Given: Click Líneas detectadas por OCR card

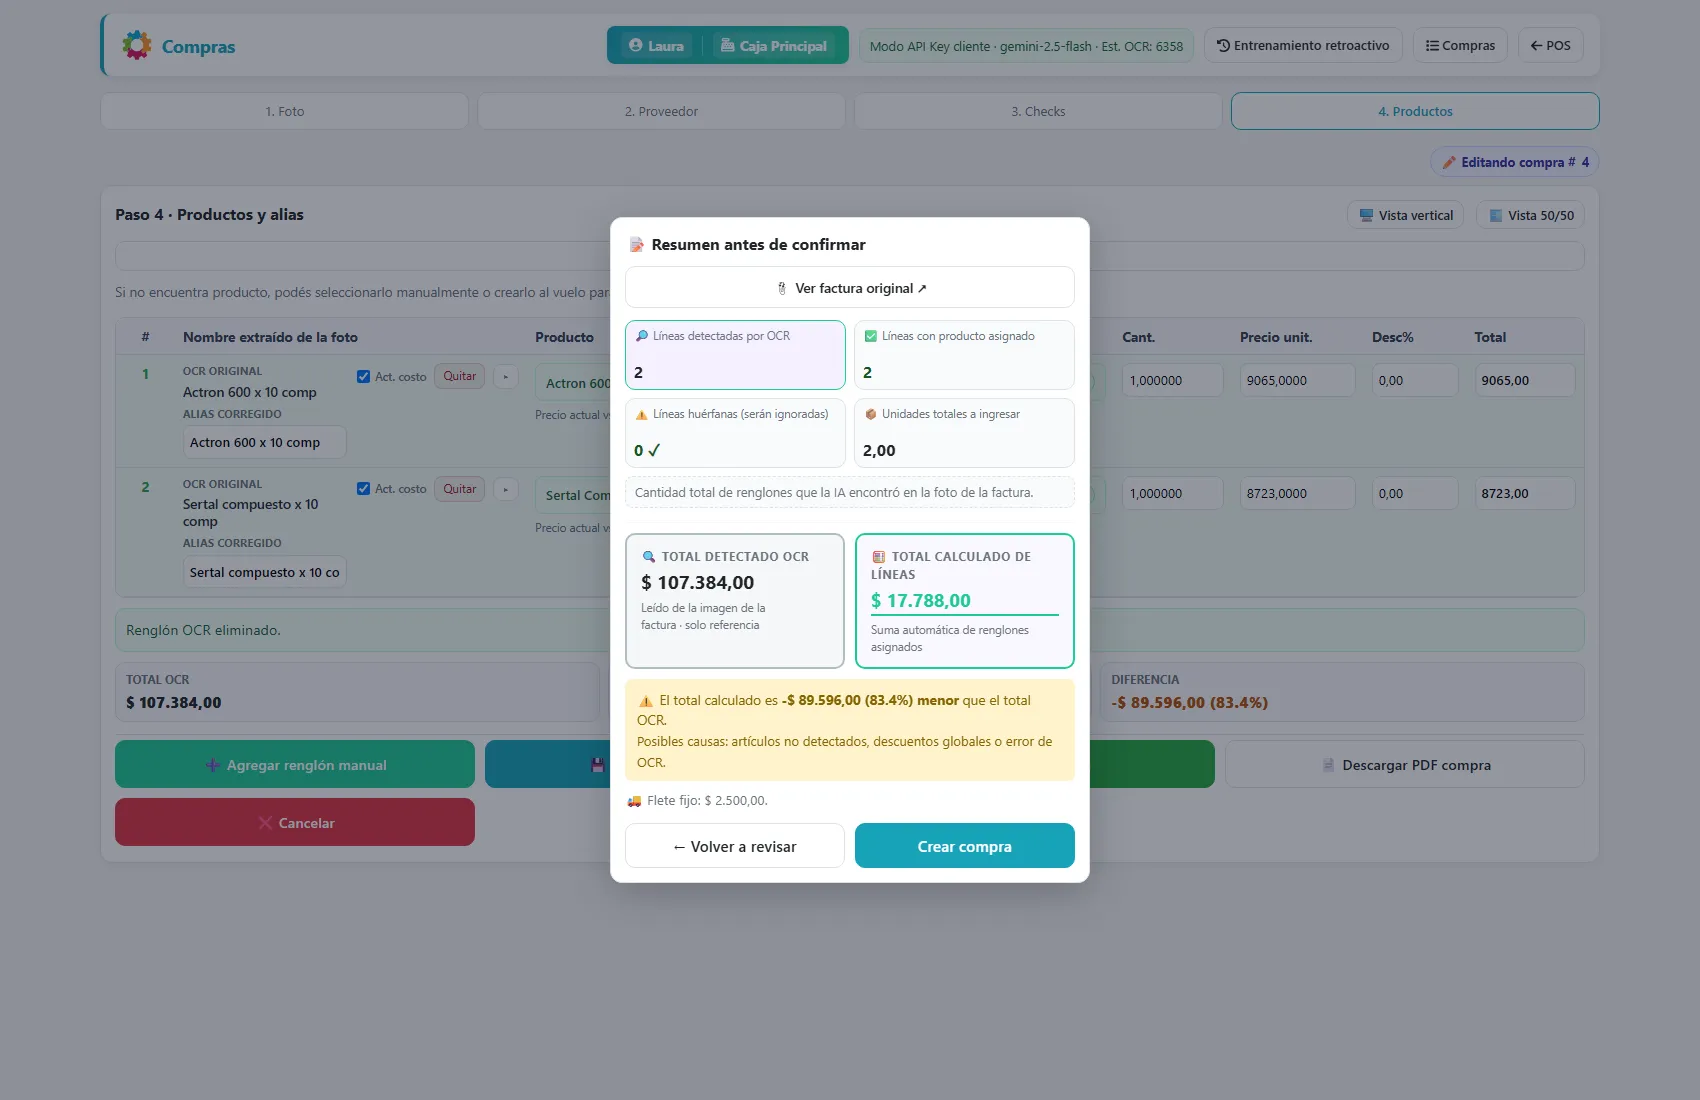Looking at the screenshot, I should 735,355.
